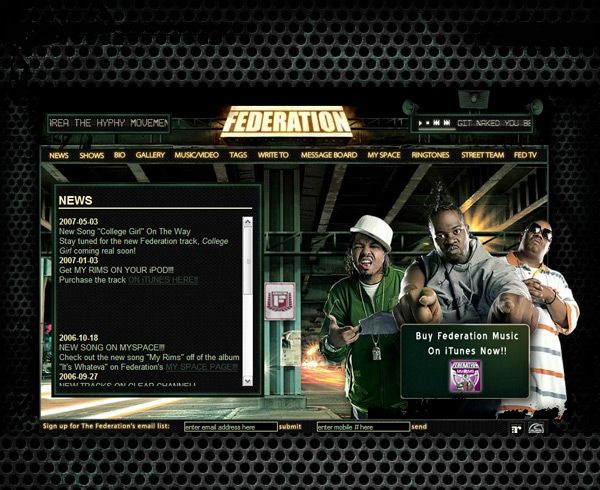The height and width of the screenshot is (490, 600).
Task: Submit the email list signup
Action: [290, 427]
